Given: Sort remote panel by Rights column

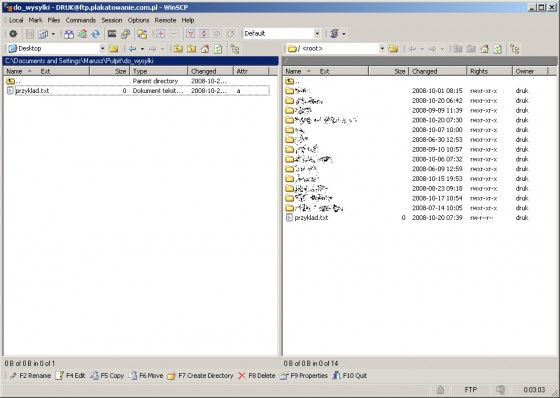Looking at the screenshot, I should tap(489, 71).
